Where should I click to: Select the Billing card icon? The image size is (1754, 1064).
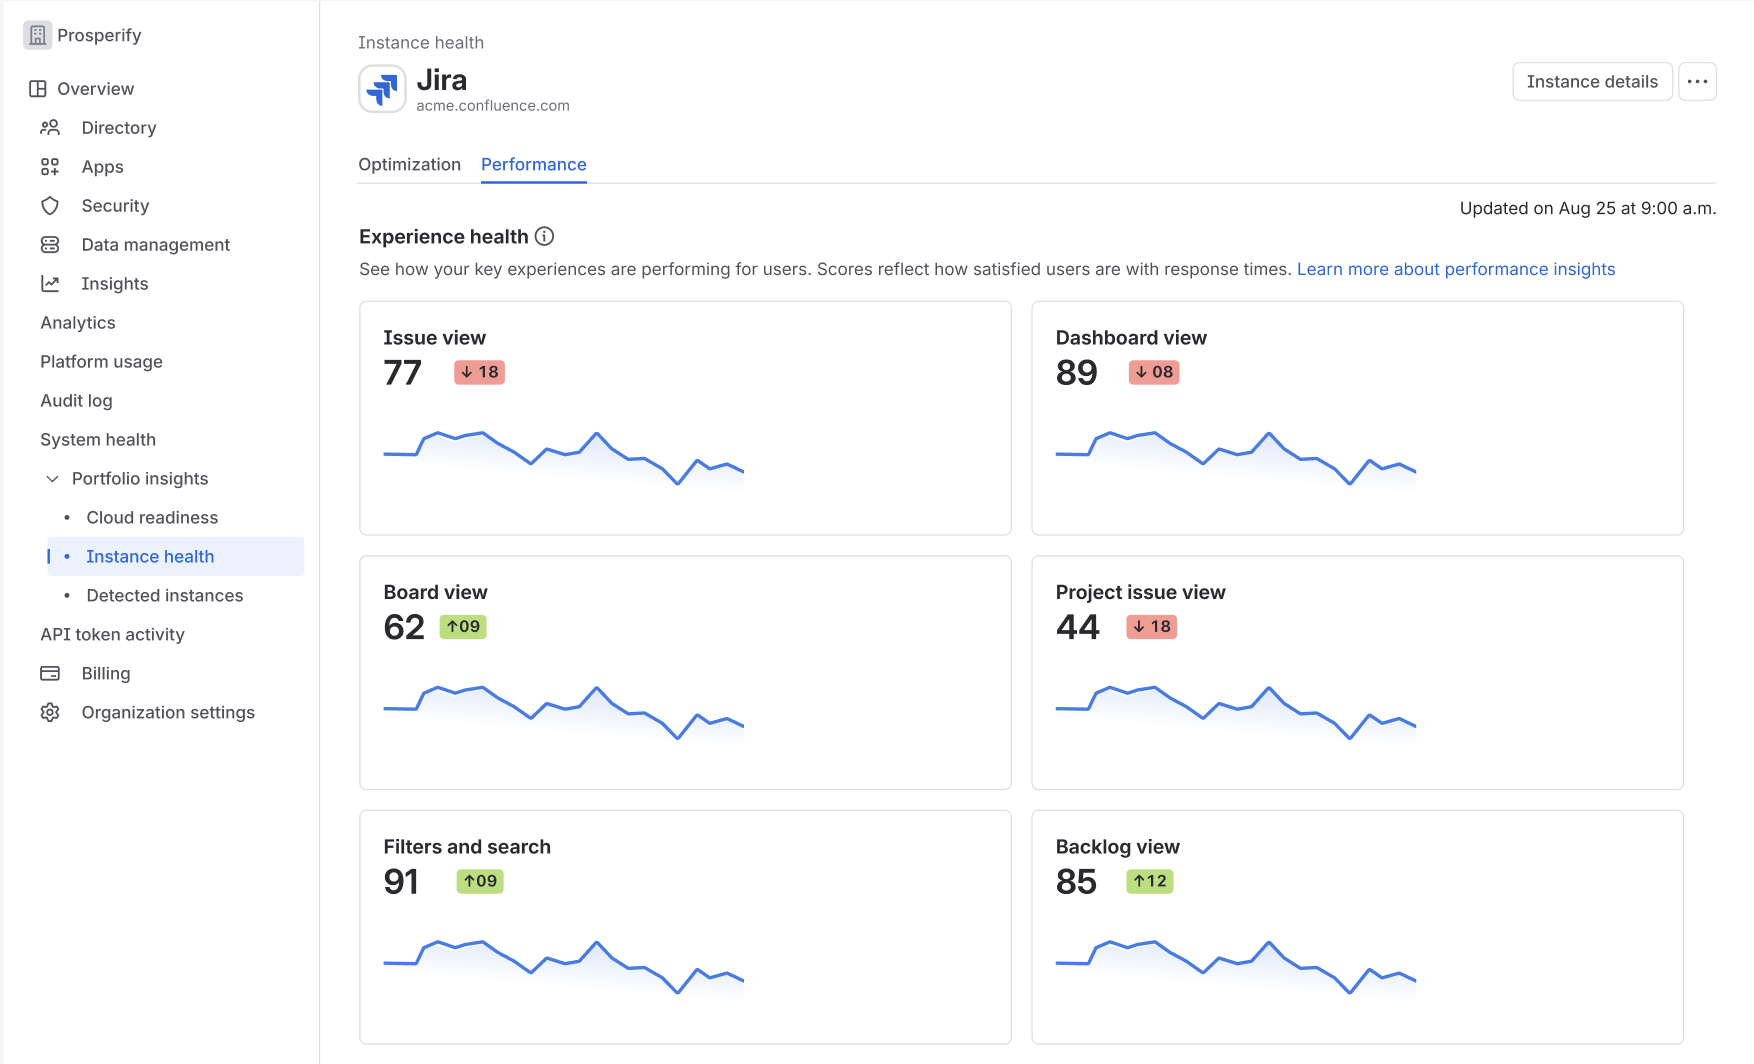tap(49, 673)
